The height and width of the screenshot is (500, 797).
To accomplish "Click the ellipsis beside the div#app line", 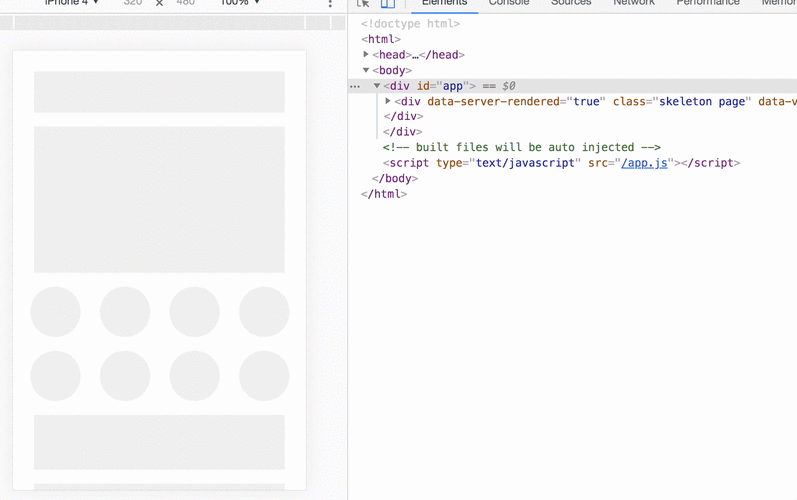I will coord(355,87).
